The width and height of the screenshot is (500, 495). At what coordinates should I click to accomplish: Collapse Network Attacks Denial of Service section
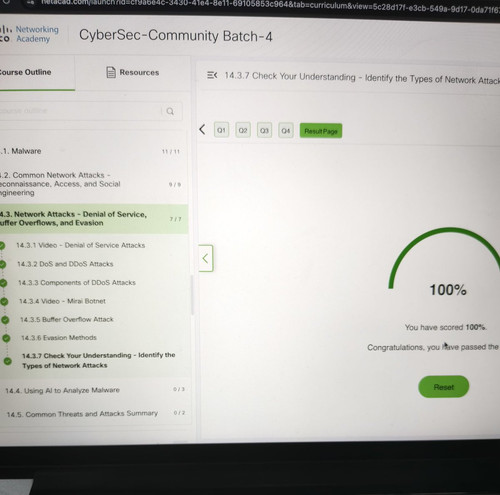click(93, 219)
